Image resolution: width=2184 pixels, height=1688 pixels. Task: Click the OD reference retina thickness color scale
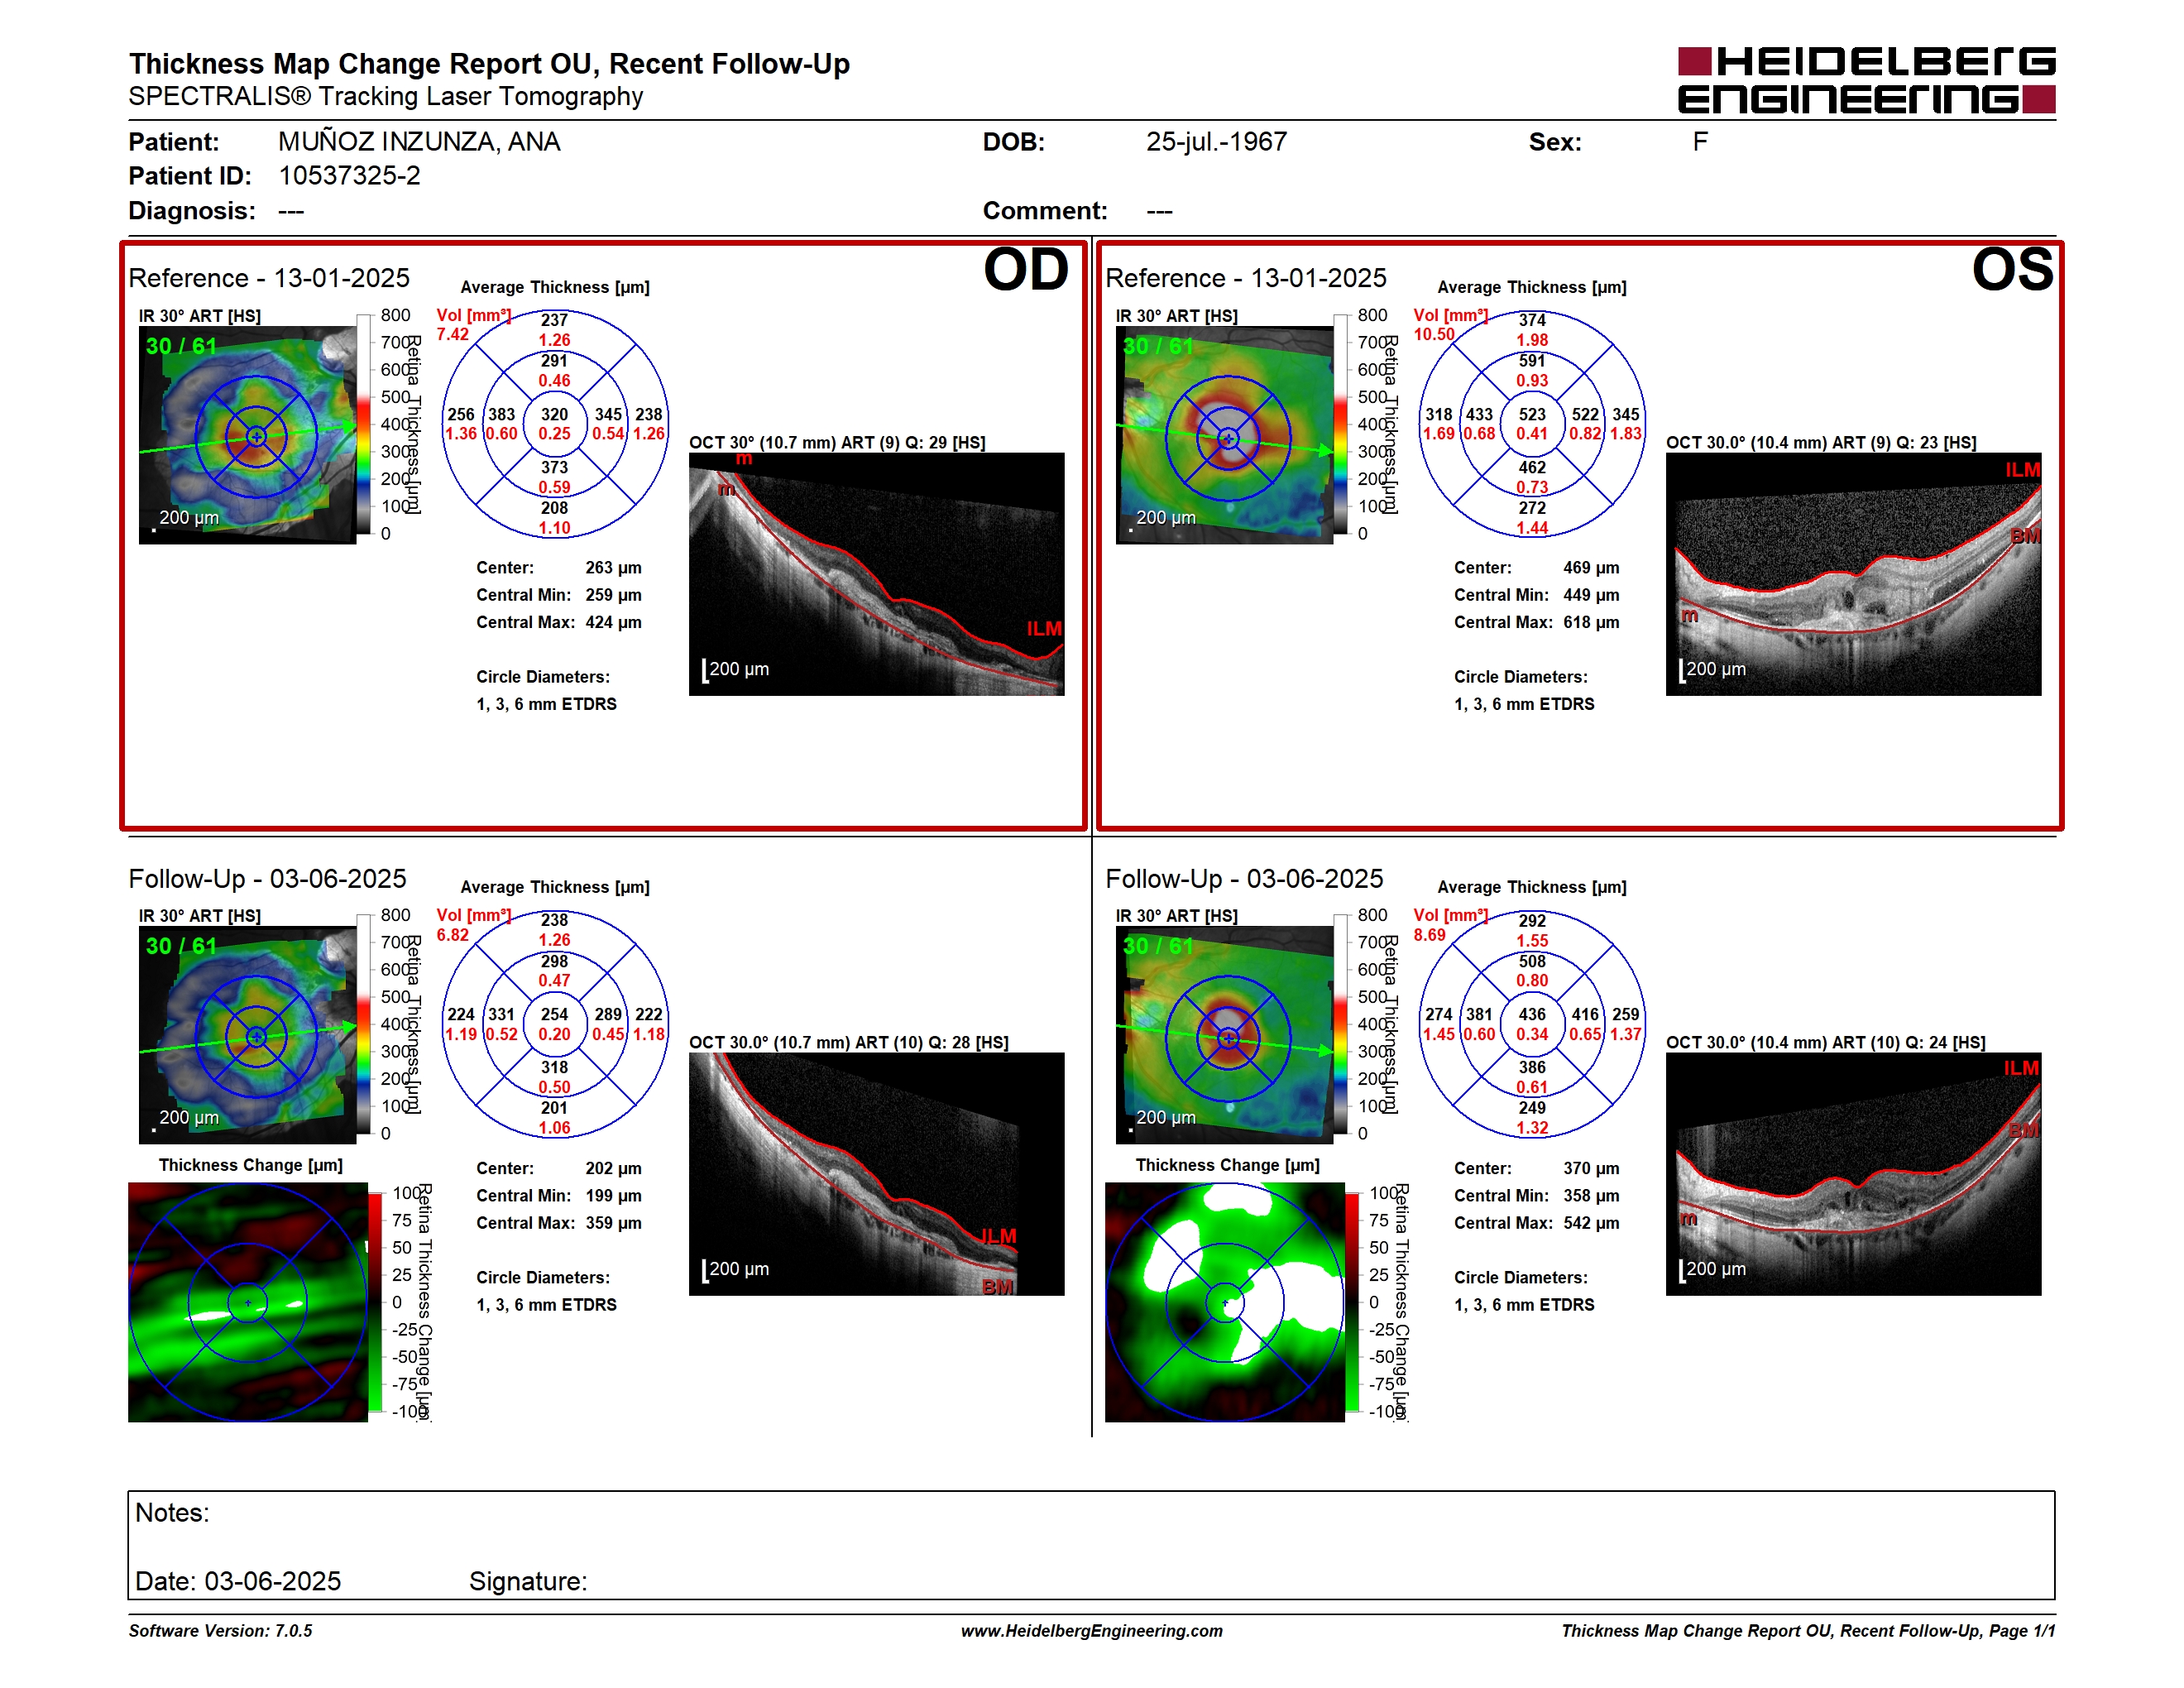(x=364, y=424)
